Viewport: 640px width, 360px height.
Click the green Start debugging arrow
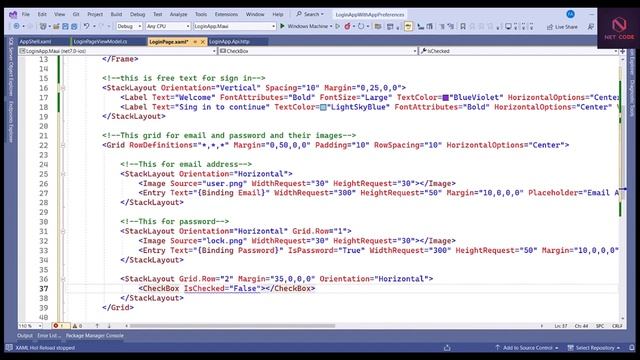[x=282, y=26]
